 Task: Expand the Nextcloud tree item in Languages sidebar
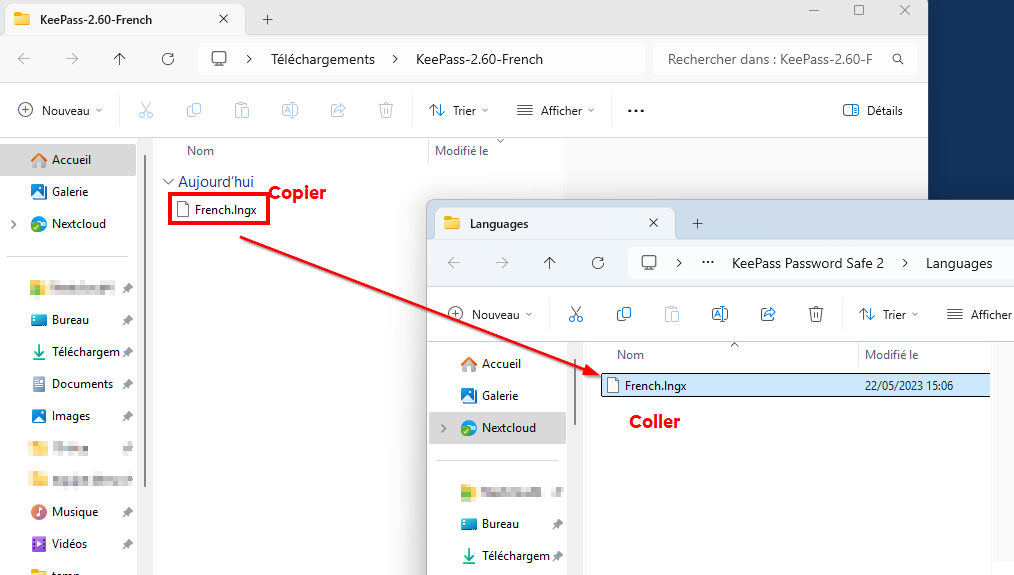click(x=442, y=428)
